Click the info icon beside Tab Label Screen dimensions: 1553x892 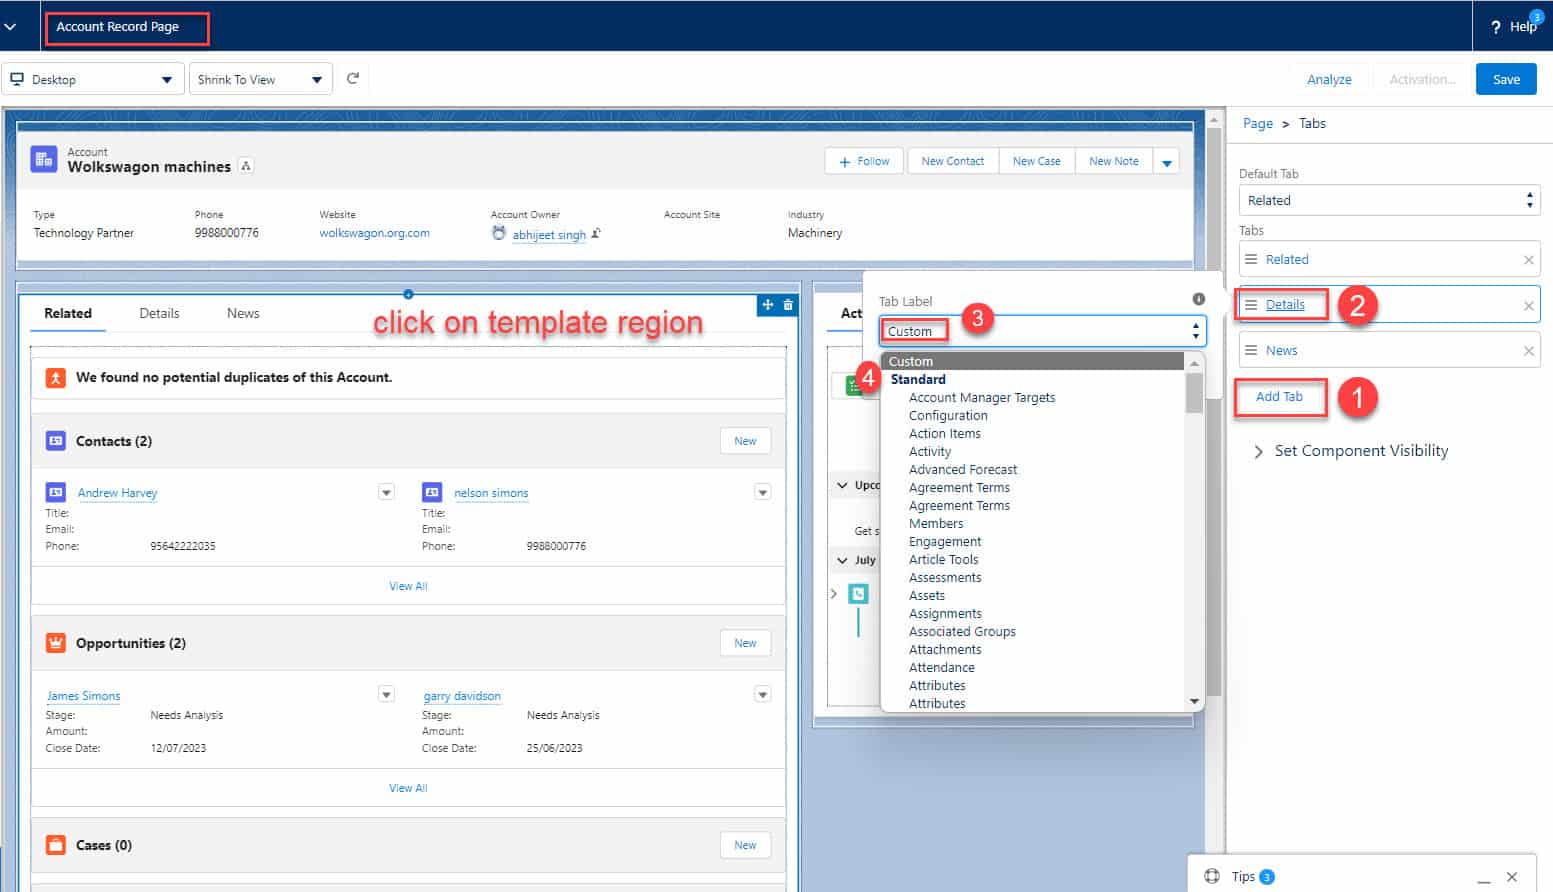[1197, 301]
